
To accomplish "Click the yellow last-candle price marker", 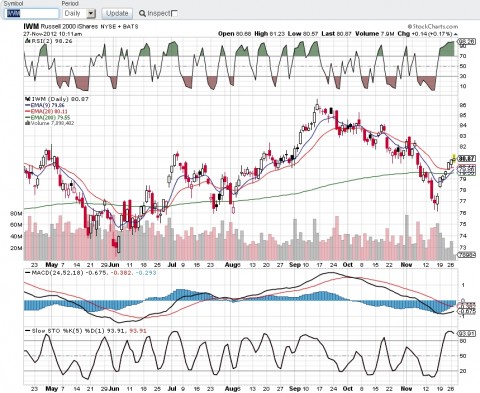I will tap(454, 157).
